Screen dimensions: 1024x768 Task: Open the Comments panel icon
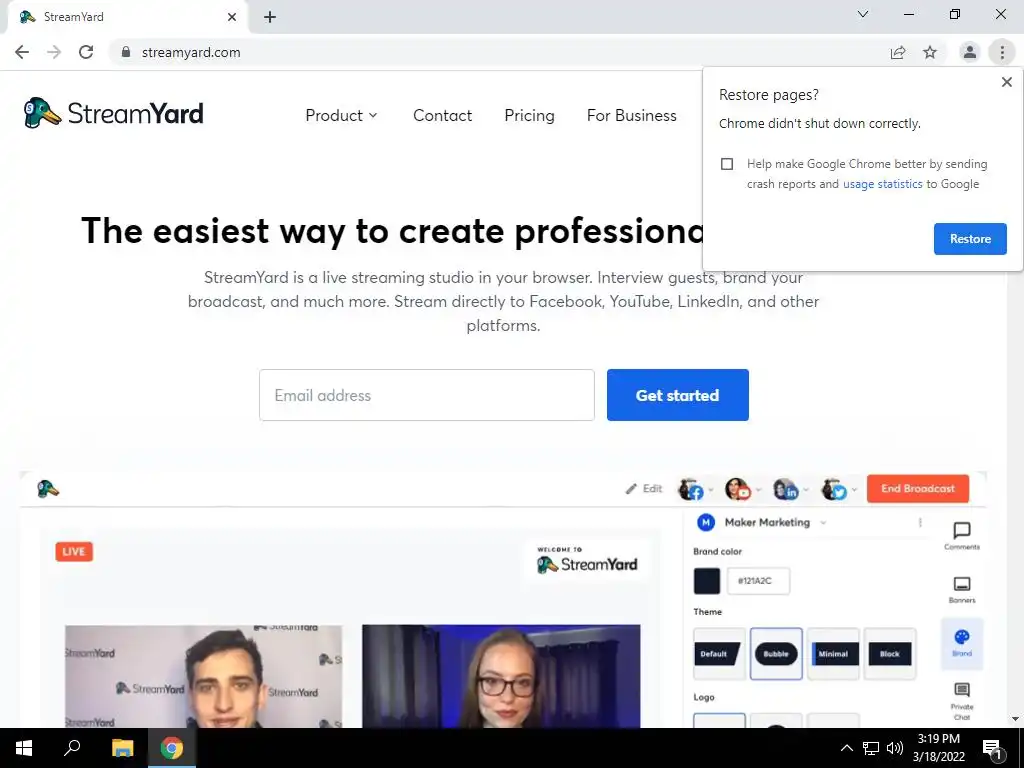tap(962, 536)
